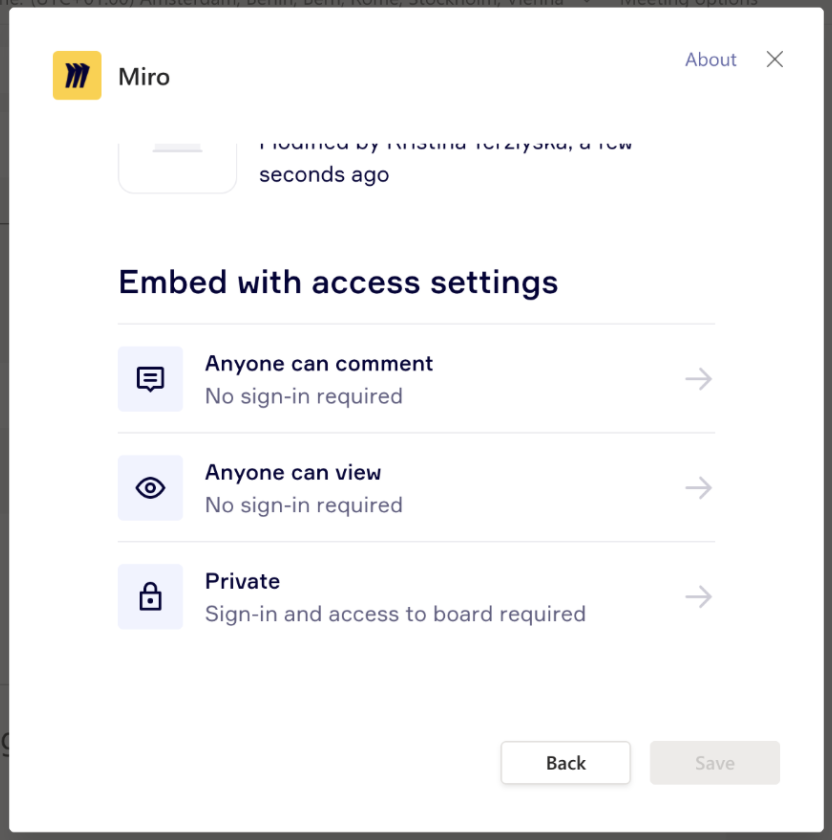Image resolution: width=832 pixels, height=840 pixels.
Task: Close the Miro dialog with the X
Action: tap(774, 60)
